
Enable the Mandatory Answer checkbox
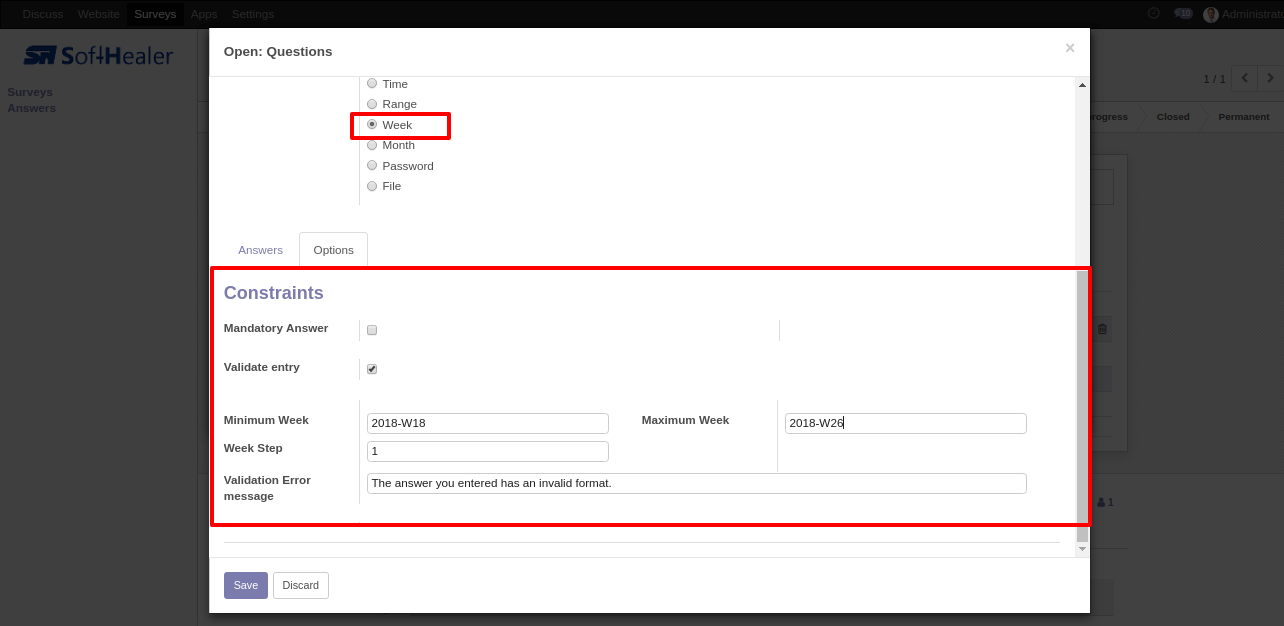[x=372, y=330]
